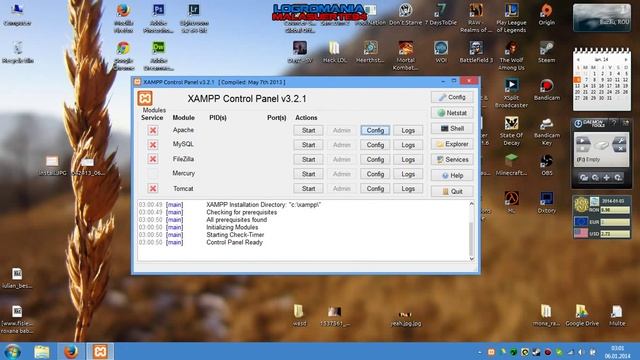Select the Minecraft desktop icon
This screenshot has width=640, height=360.
click(x=511, y=165)
